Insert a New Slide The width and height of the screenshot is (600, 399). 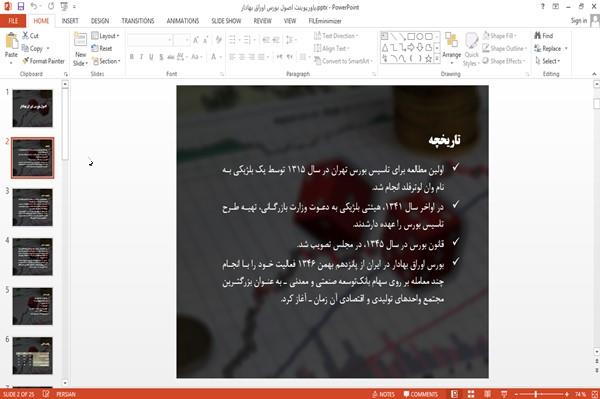pos(80,50)
